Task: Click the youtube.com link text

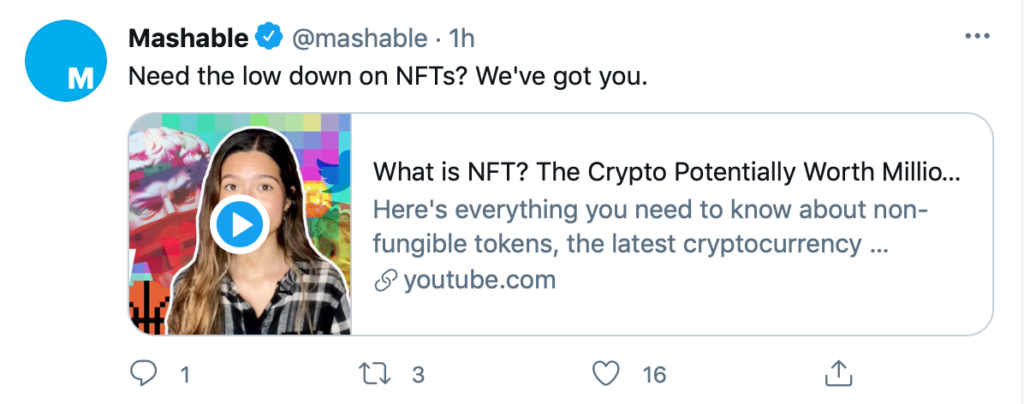Action: pos(479,280)
